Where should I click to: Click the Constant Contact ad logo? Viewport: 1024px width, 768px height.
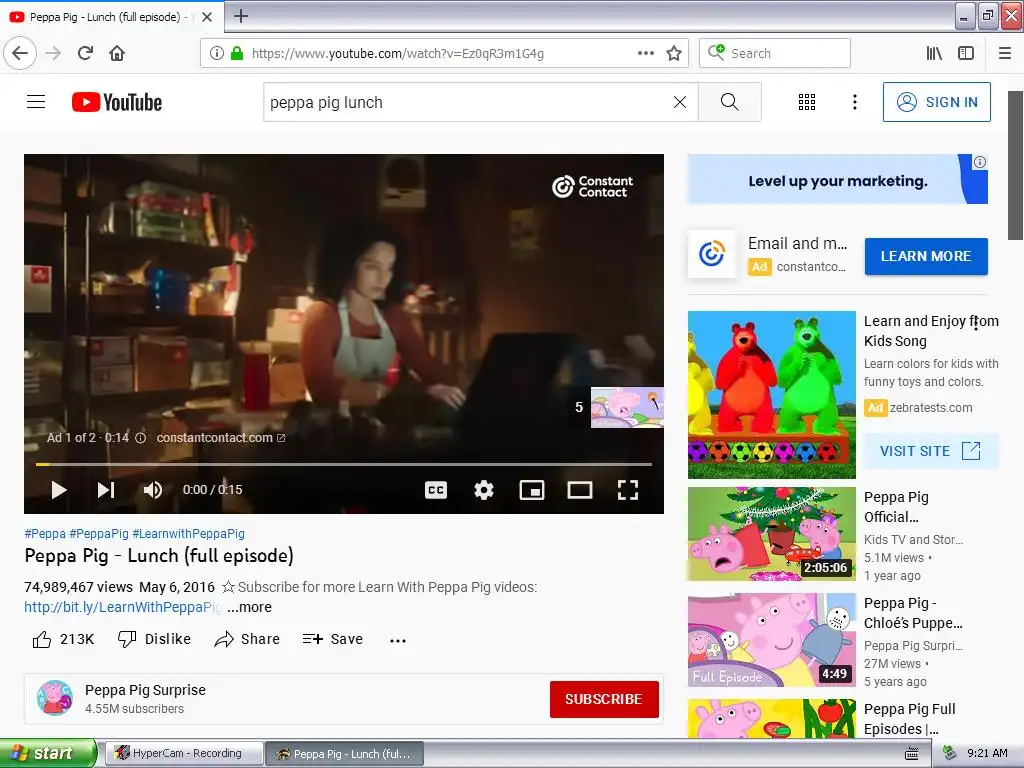(x=712, y=253)
